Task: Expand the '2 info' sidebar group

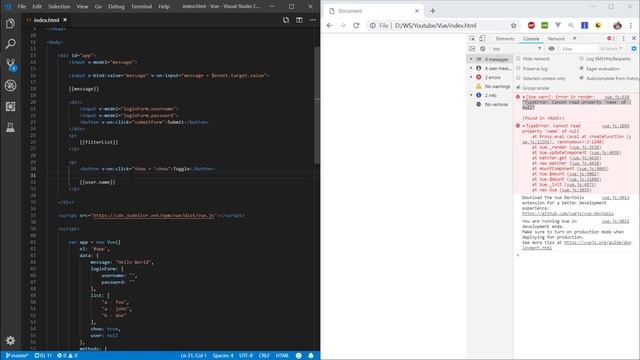Action: (471, 95)
